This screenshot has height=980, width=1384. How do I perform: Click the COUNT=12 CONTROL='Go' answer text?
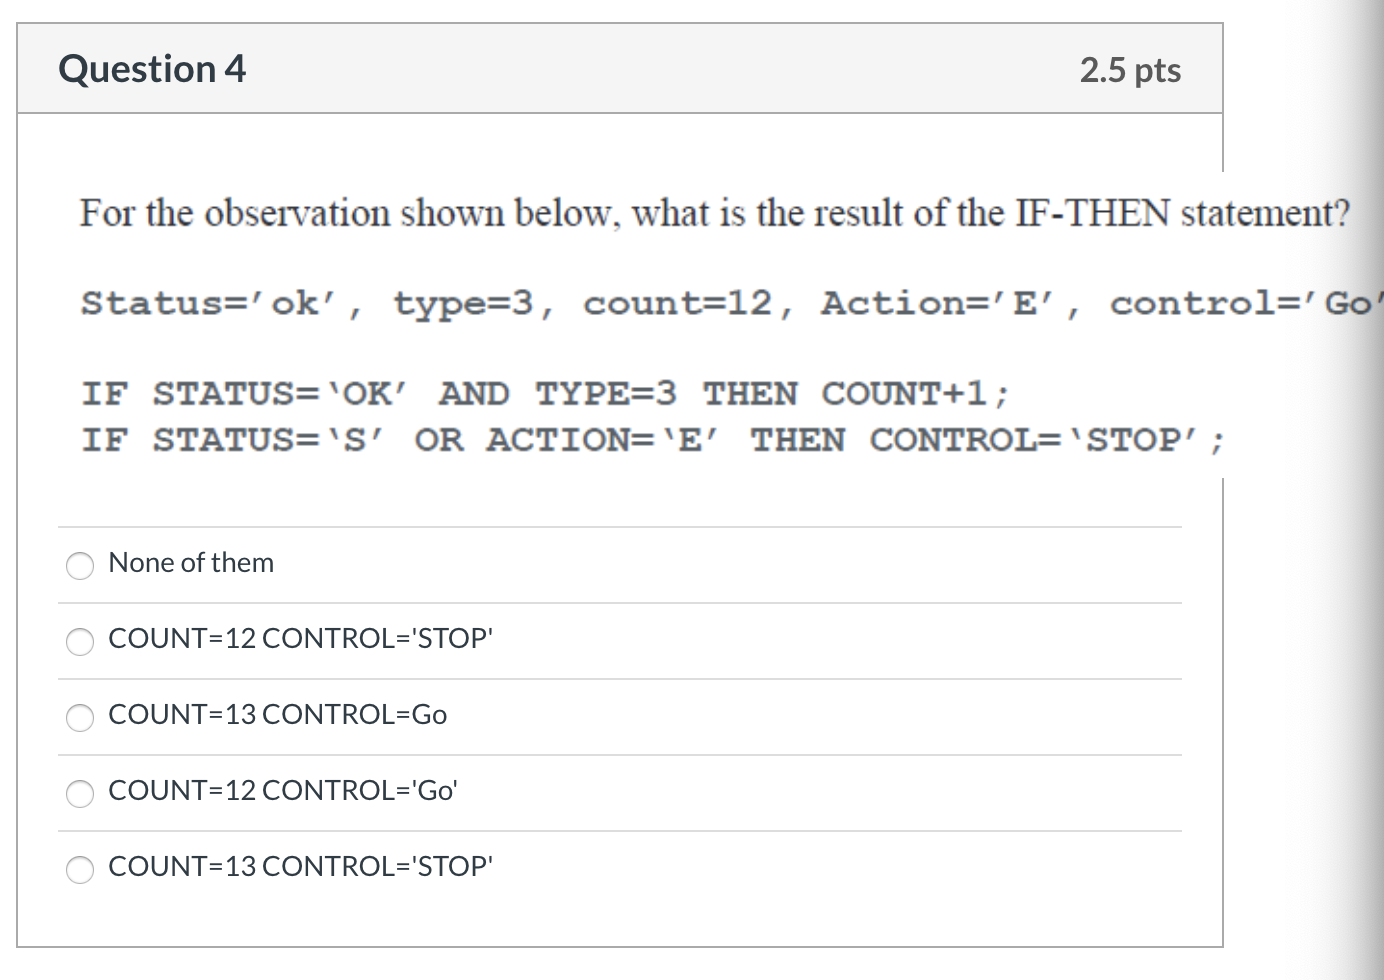[283, 790]
